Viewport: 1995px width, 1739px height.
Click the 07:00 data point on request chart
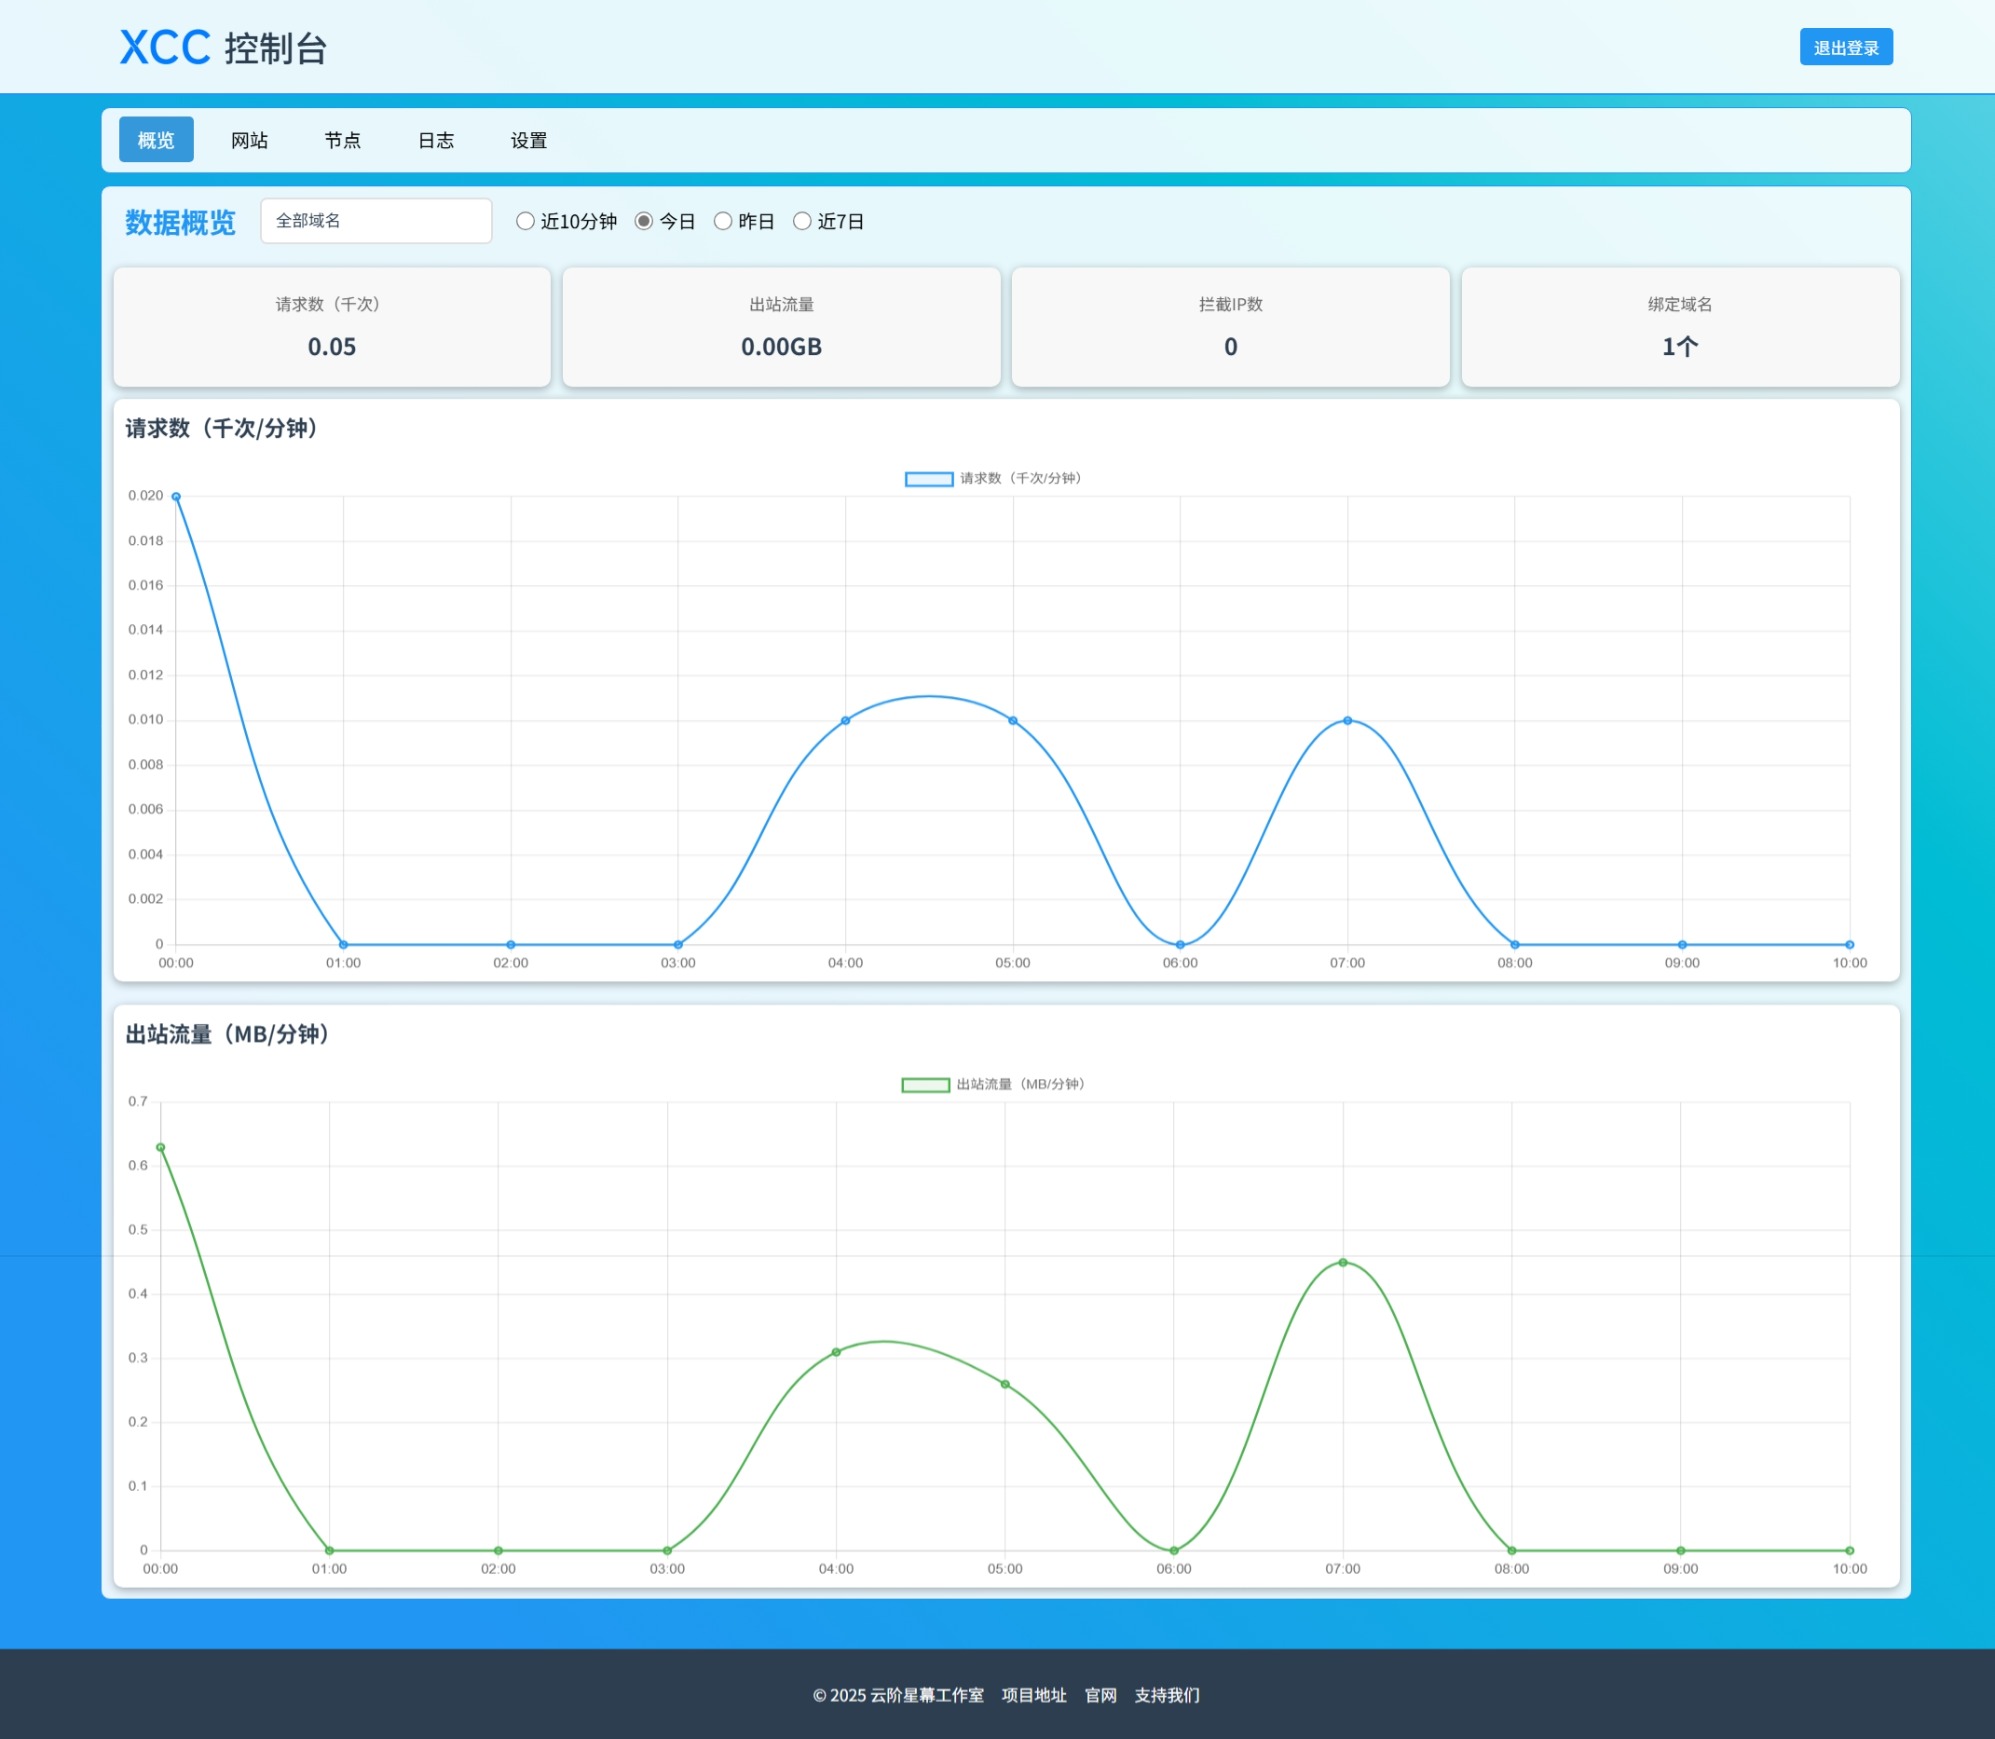click(x=1347, y=720)
